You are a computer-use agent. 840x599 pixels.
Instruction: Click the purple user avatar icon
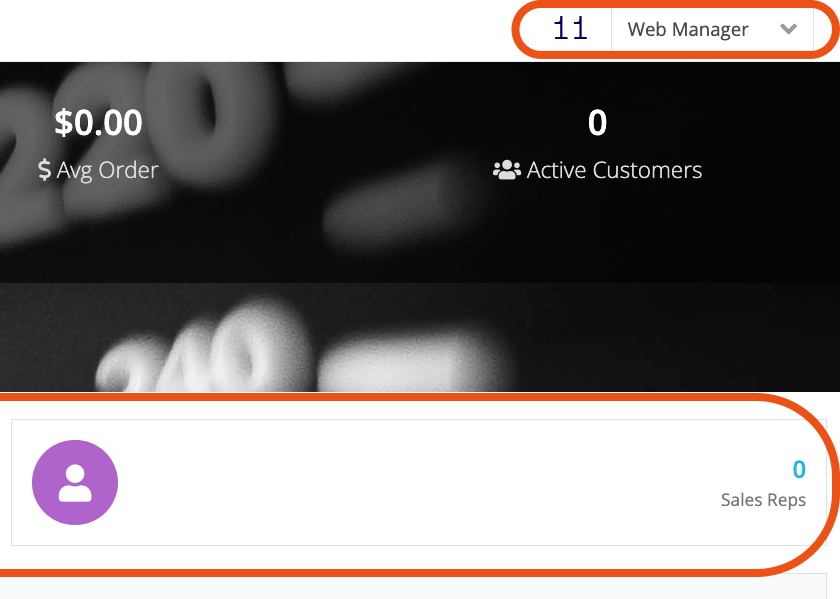[x=75, y=482]
